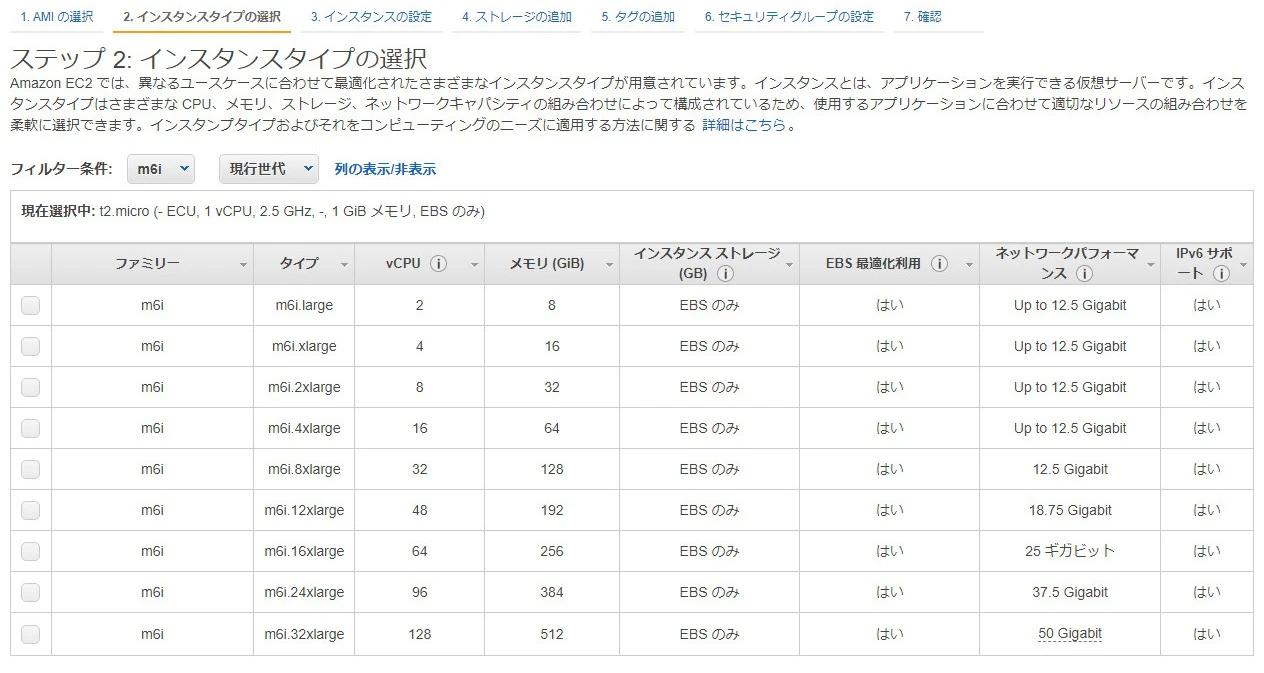Open the ネットワークパフォーマンス column sort arrow
The image size is (1264, 673).
coord(1150,265)
